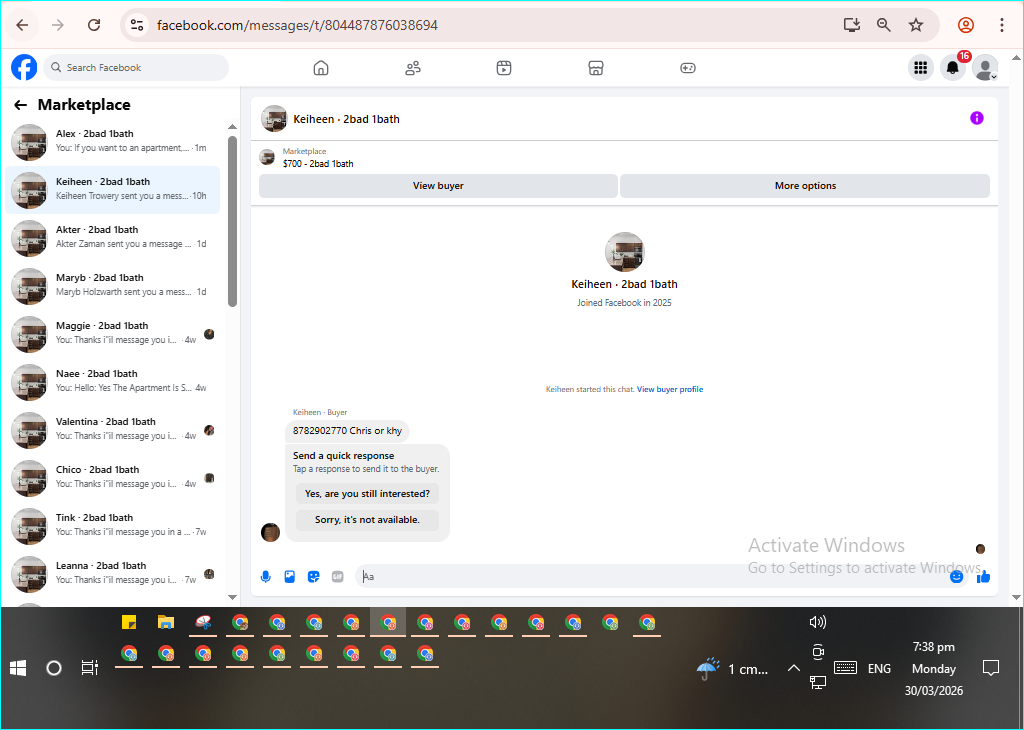1024x730 pixels.
Task: Open Task View on the taskbar
Action: click(x=89, y=668)
